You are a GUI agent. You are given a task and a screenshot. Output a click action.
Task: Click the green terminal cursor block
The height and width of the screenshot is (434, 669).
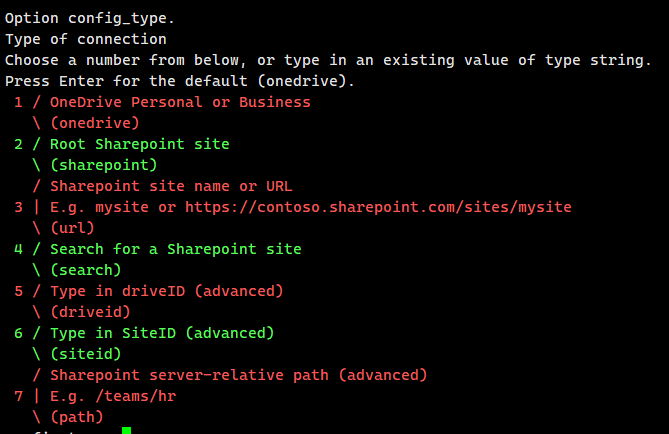[126, 431]
